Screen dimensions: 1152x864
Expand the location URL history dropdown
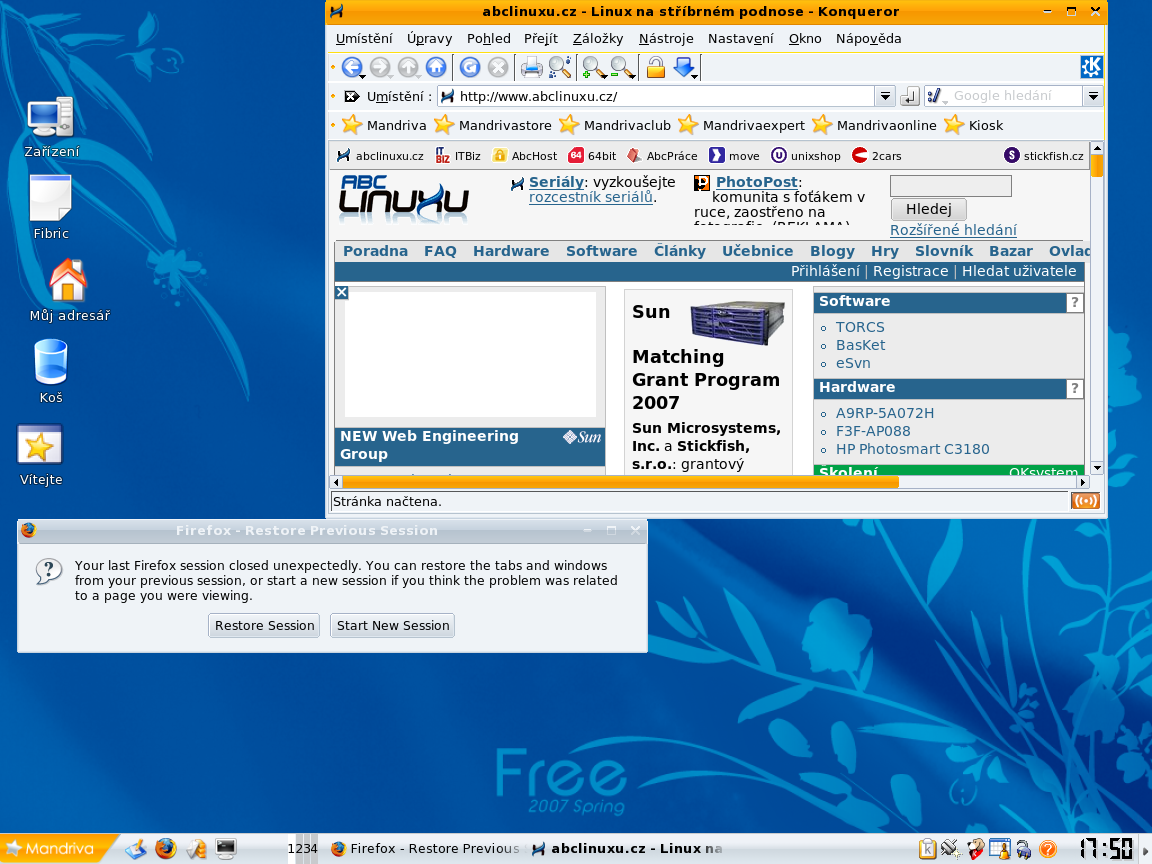point(885,96)
